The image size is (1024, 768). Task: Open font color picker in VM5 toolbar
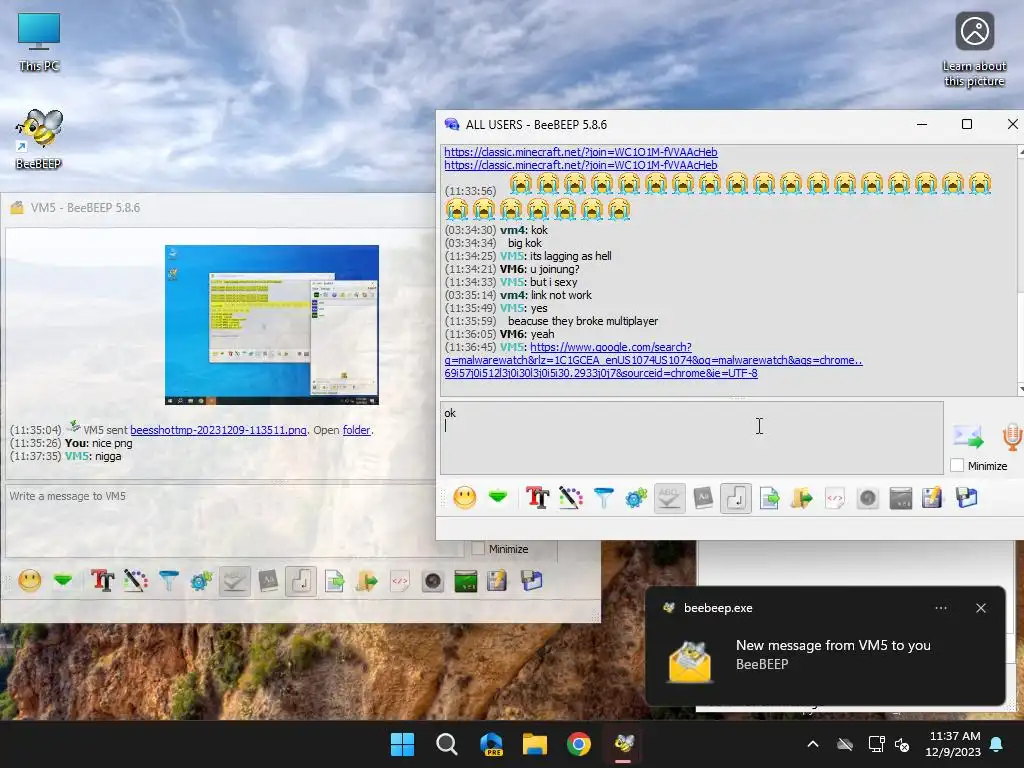(136, 581)
